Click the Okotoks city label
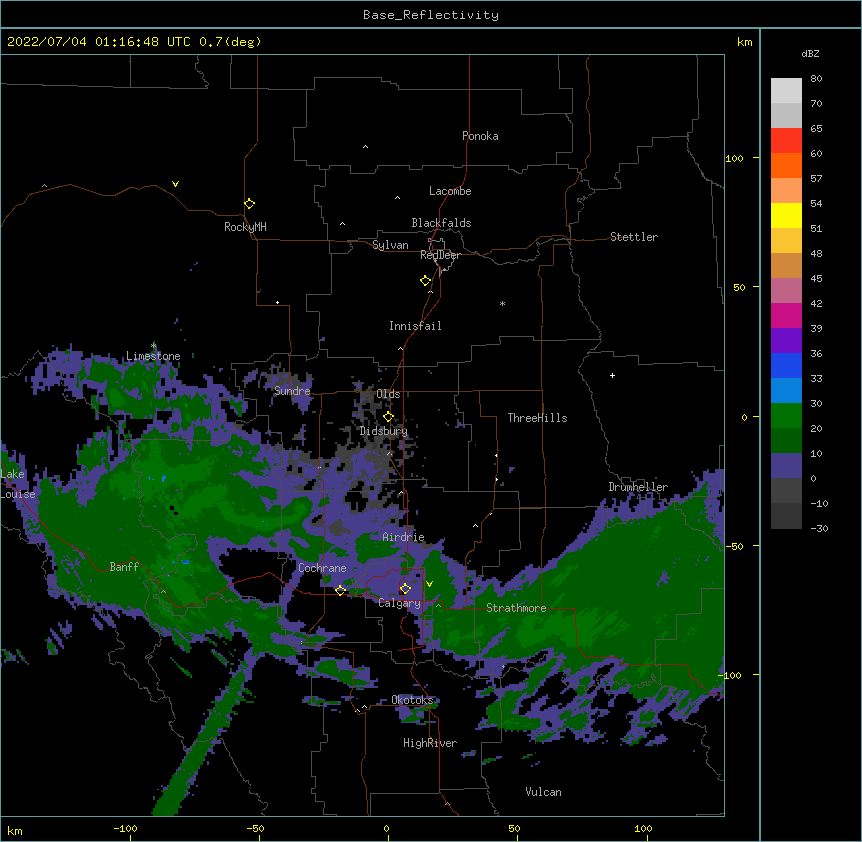 pos(412,700)
